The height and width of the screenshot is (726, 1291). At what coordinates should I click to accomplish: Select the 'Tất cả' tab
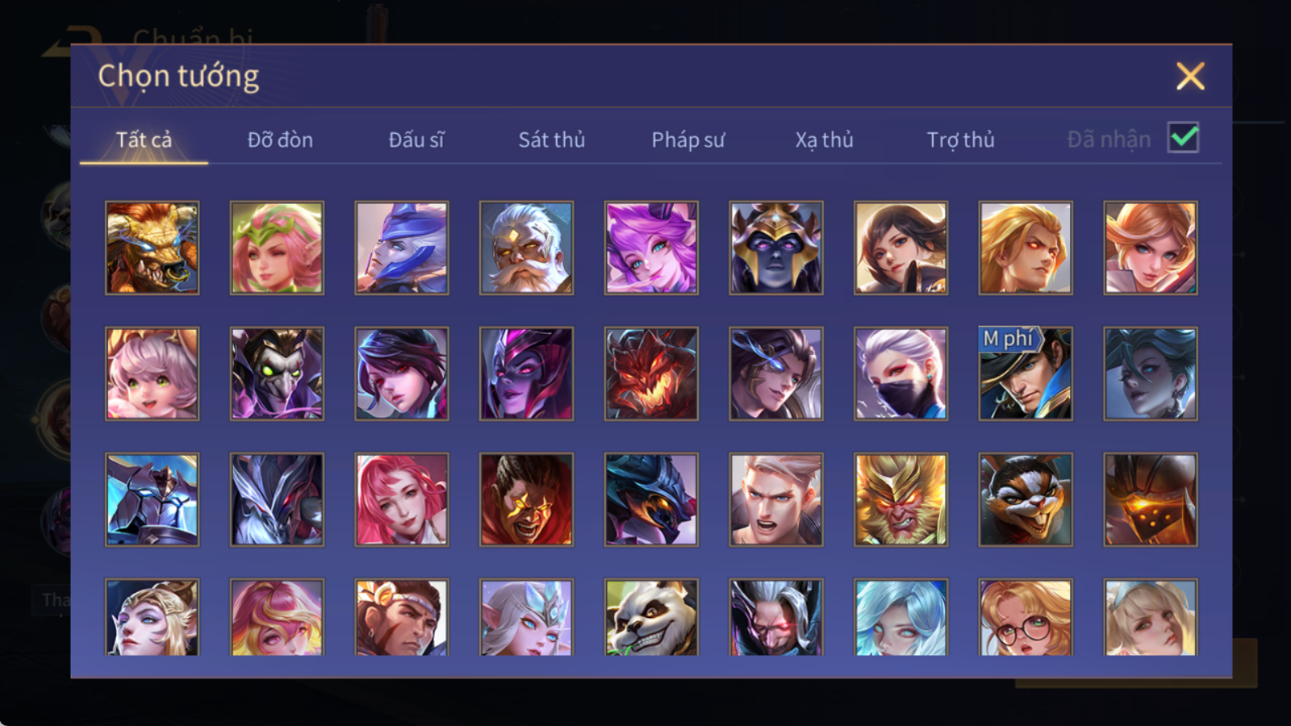coord(144,140)
